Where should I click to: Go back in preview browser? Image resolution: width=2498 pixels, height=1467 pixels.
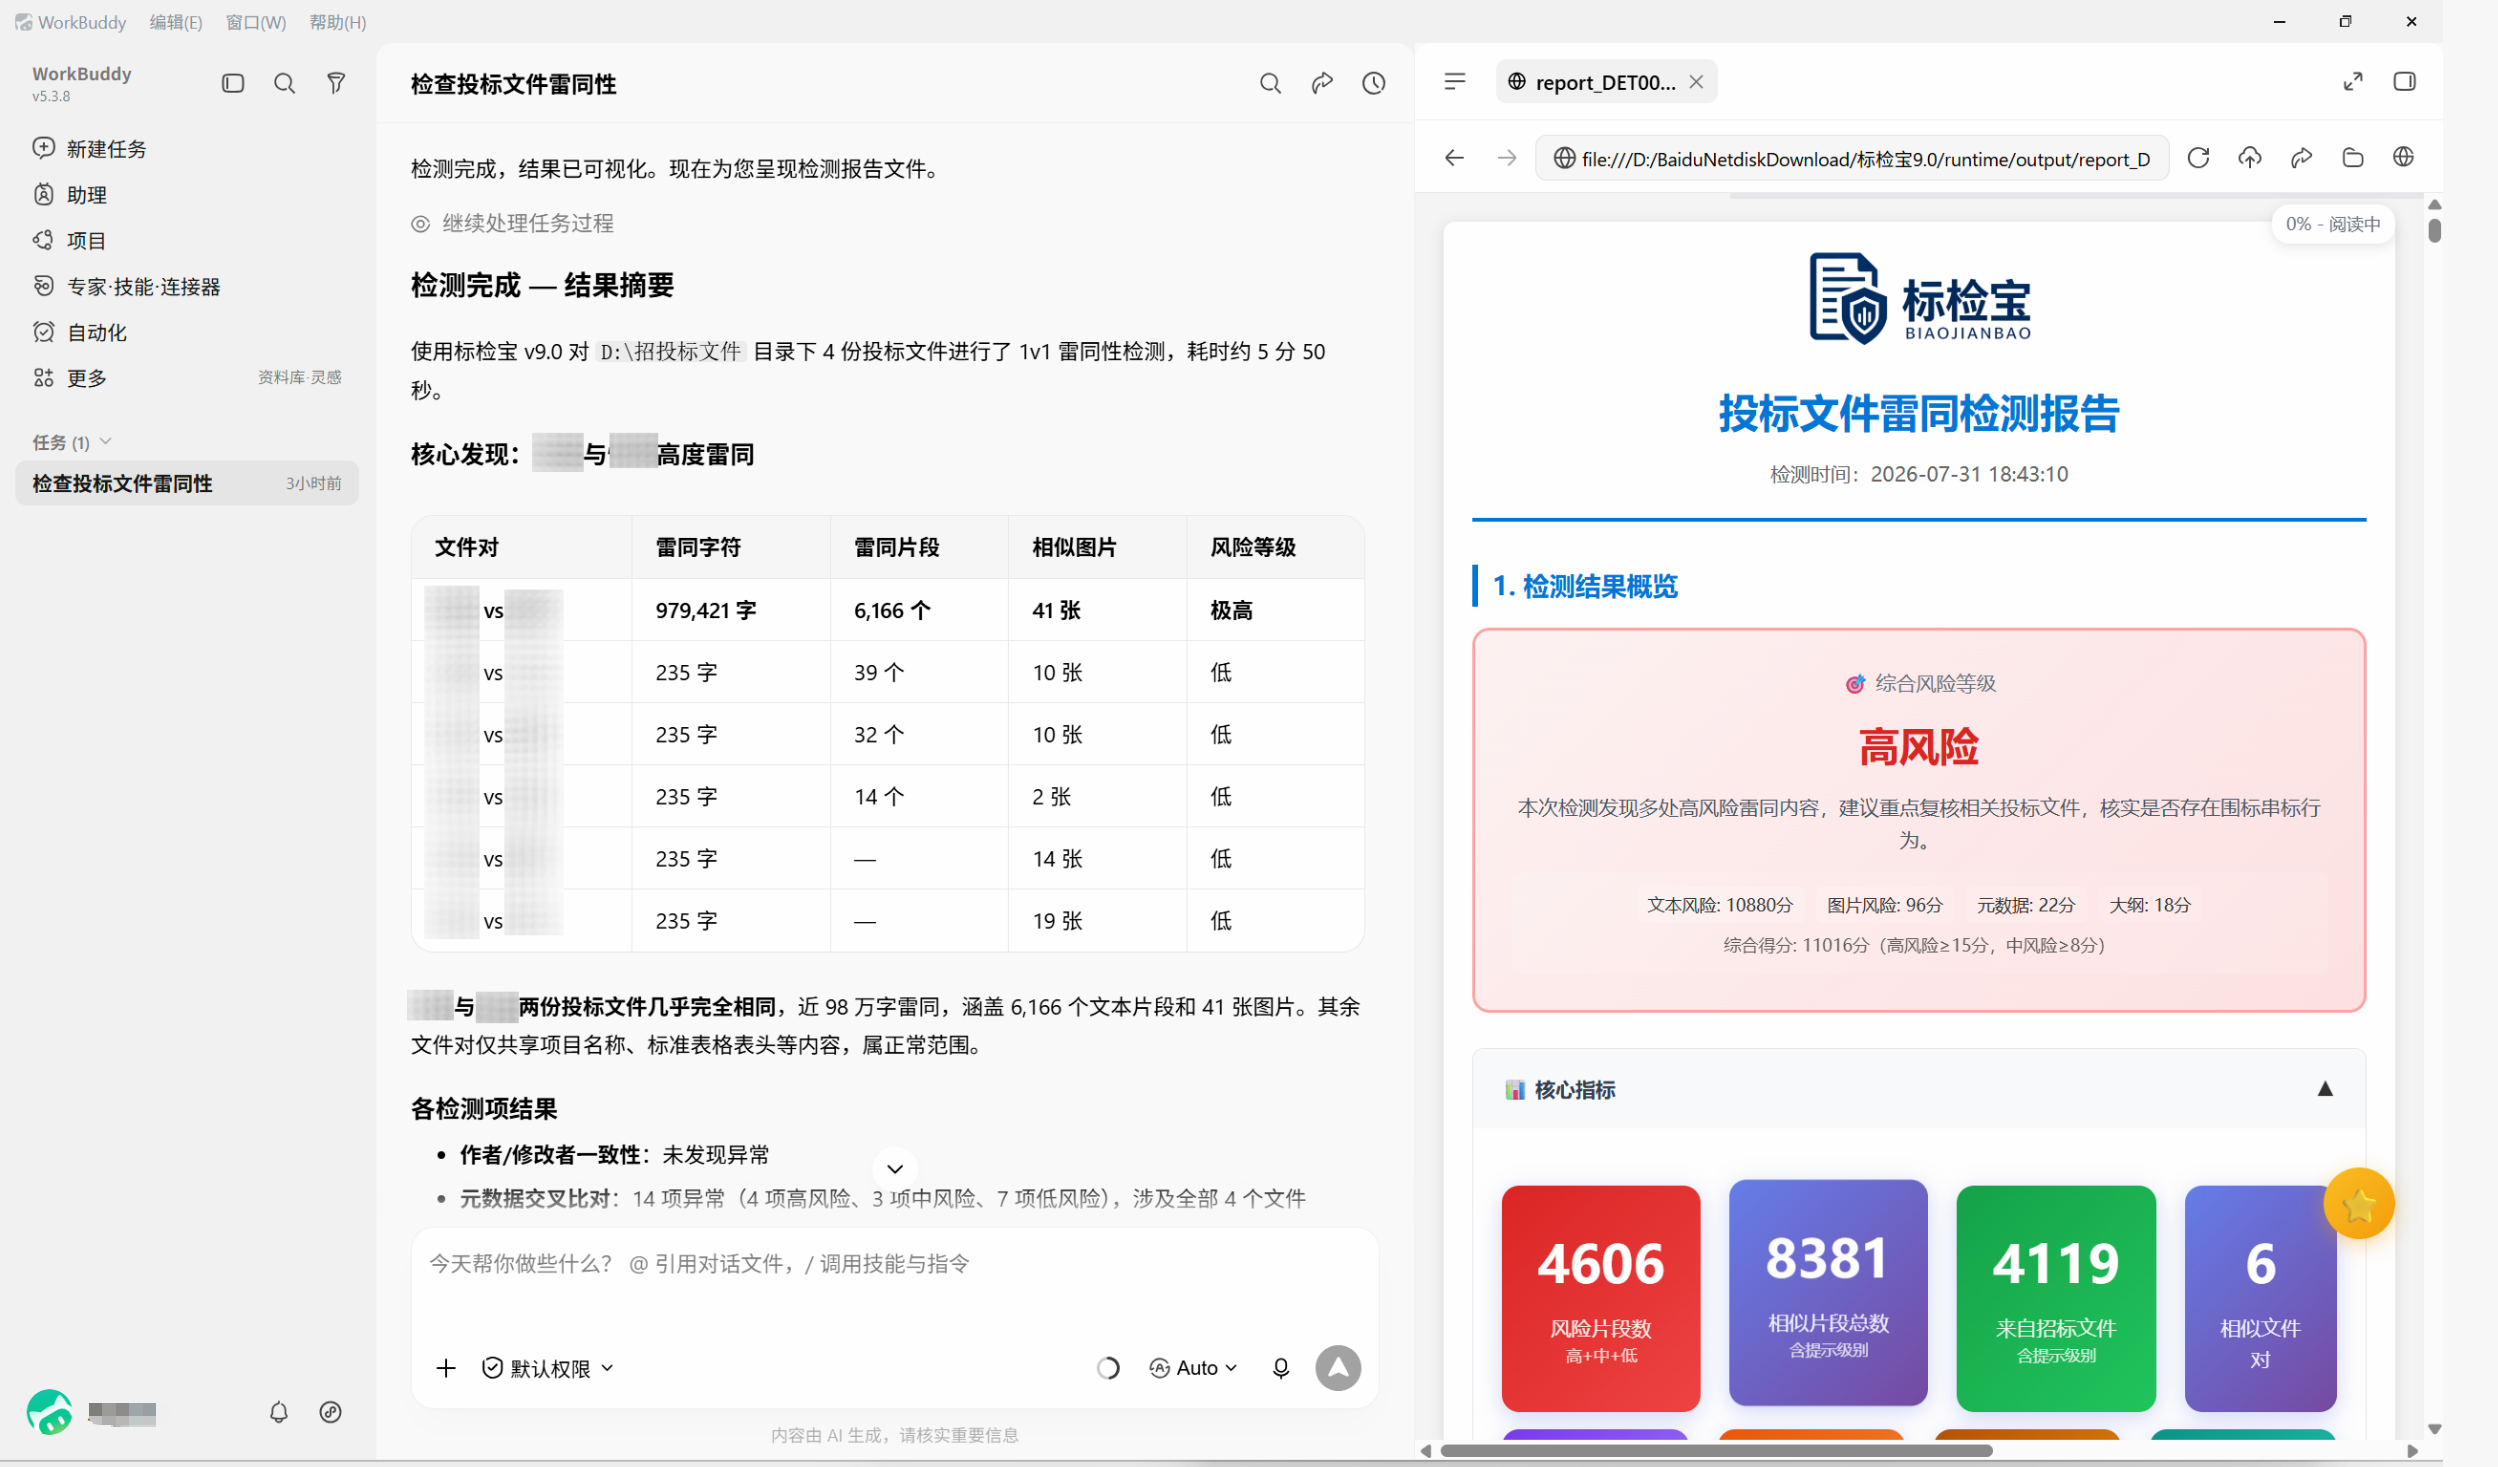1455,158
